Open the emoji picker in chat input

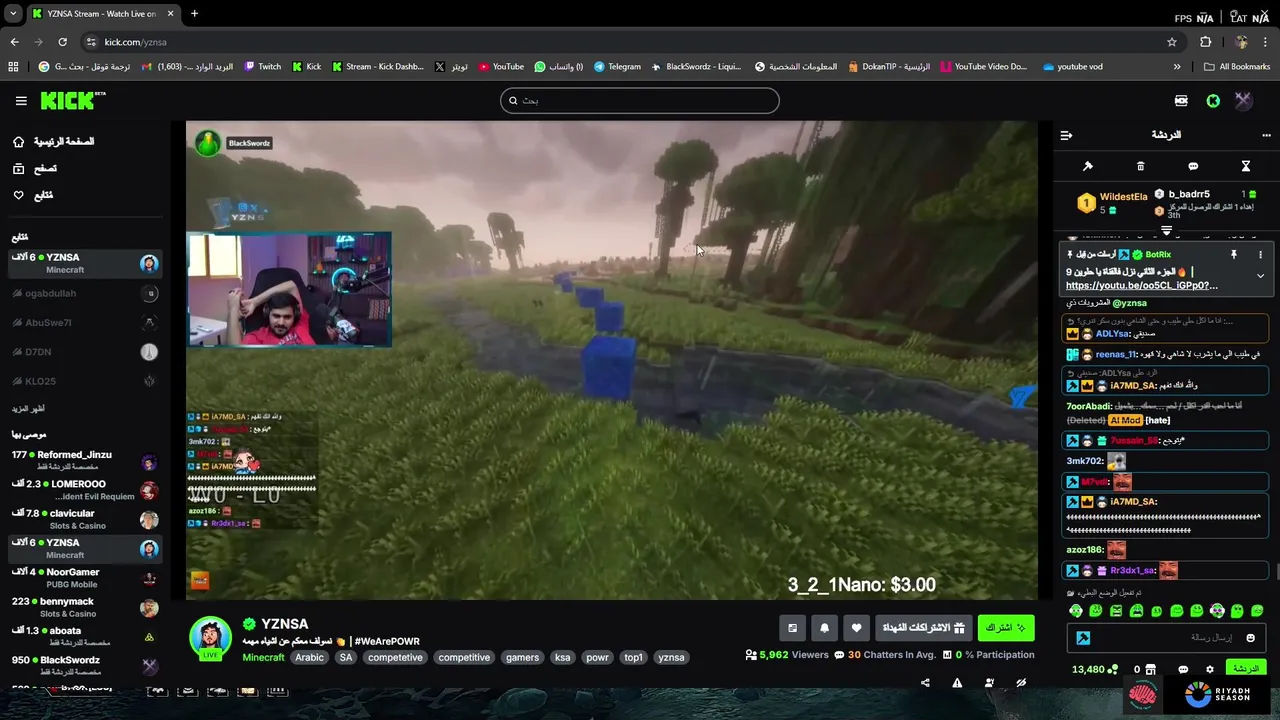click(1250, 638)
